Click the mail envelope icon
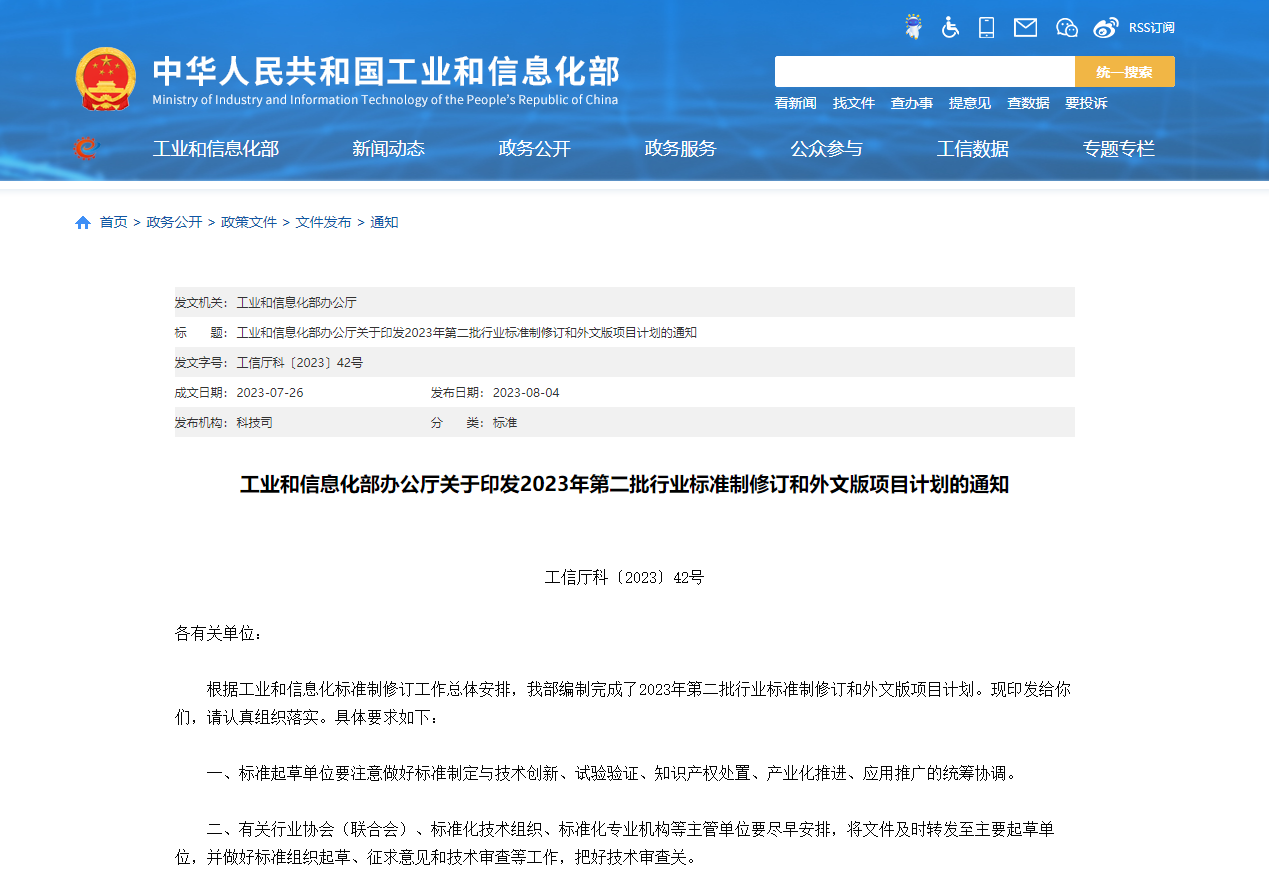Screen dimensions: 1269x890 [x=1025, y=27]
